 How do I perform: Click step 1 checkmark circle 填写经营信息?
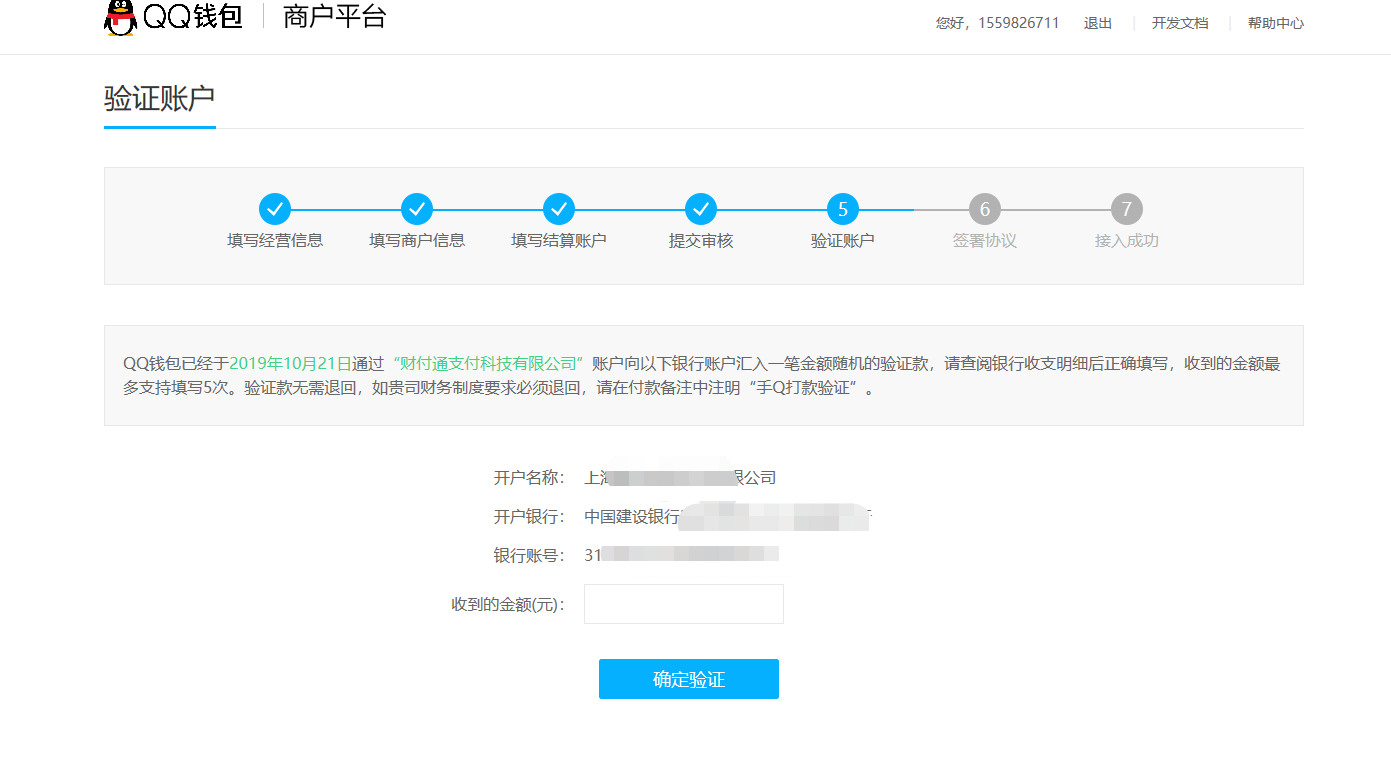point(275,209)
